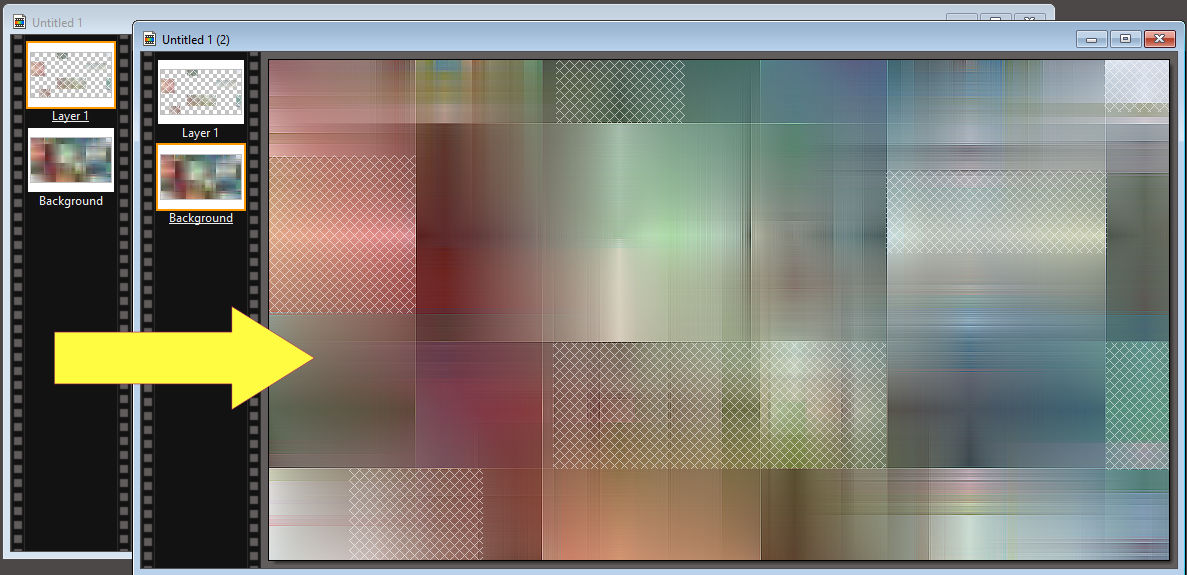Maximize the Untitled 1 (2) window
Viewport: 1187px width, 575px height.
[1126, 39]
